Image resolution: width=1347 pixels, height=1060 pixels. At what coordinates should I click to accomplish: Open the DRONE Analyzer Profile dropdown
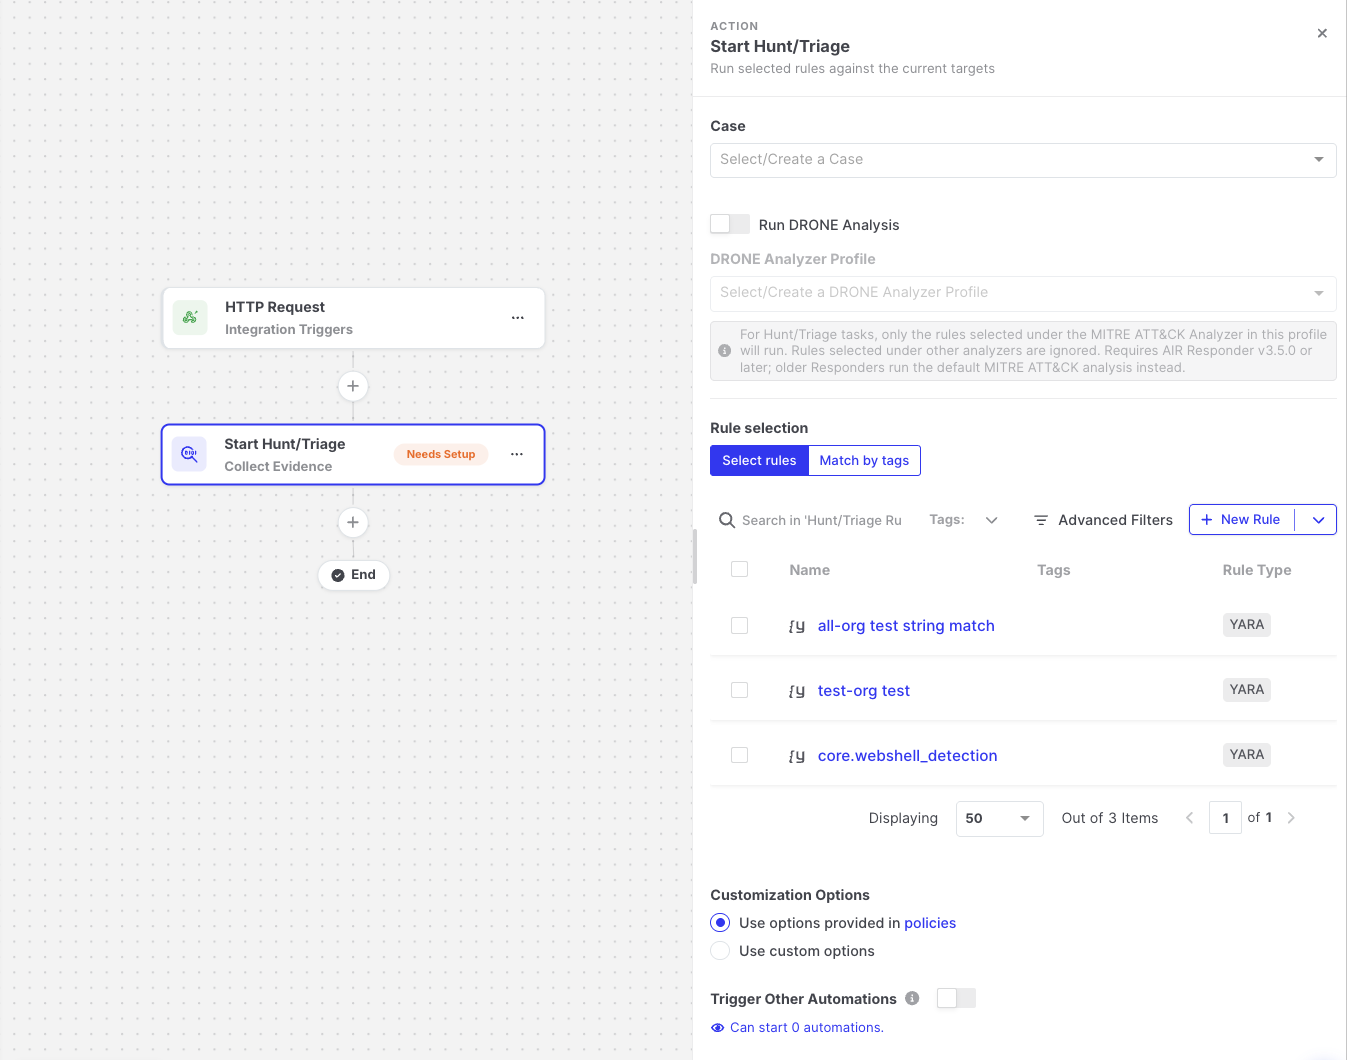tap(1023, 293)
